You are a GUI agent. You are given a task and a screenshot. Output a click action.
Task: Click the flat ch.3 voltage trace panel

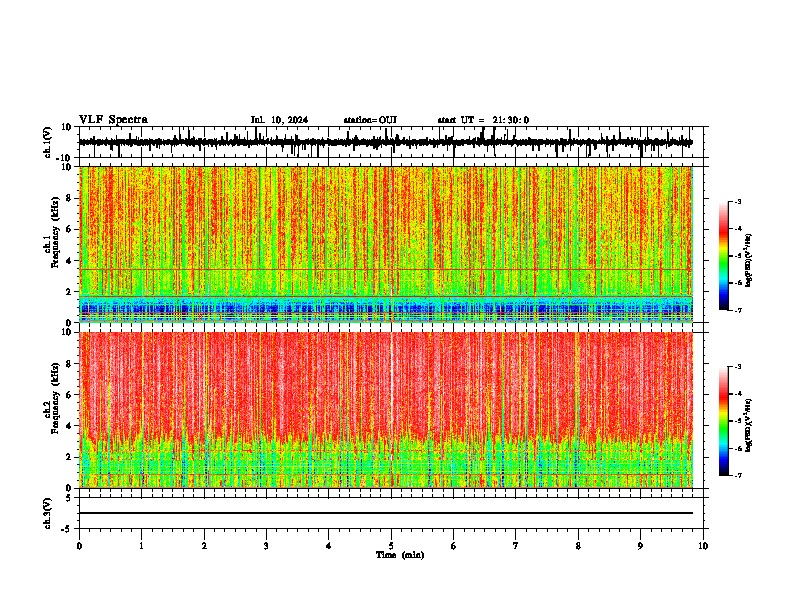click(391, 513)
